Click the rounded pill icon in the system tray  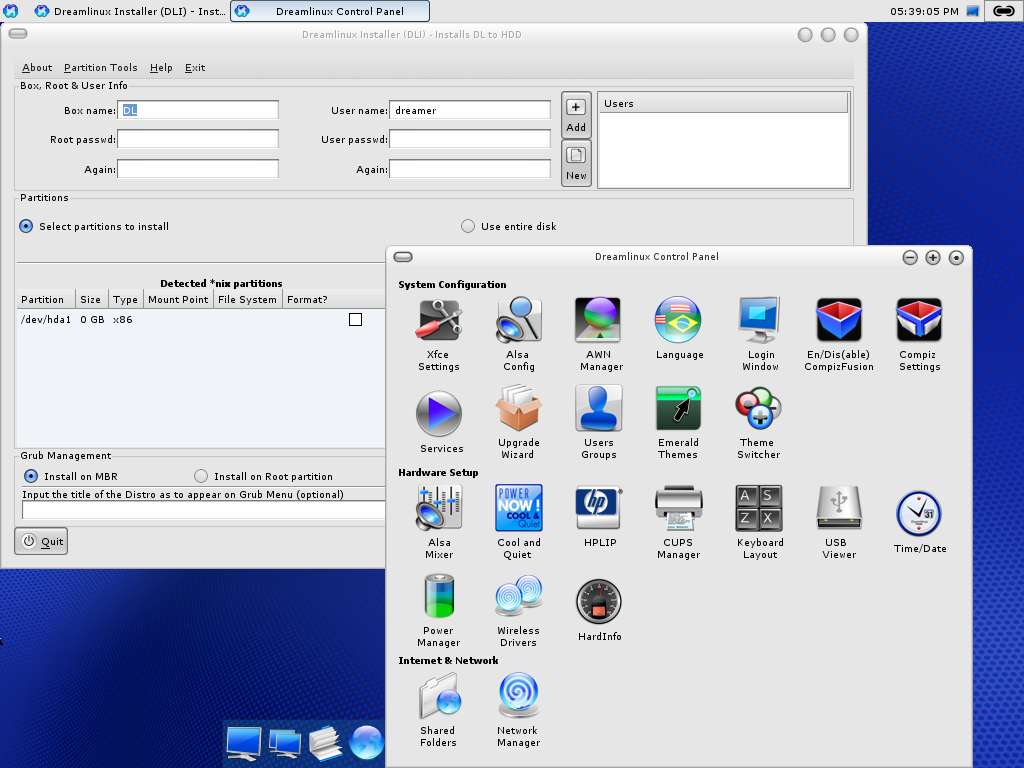(x=1004, y=11)
